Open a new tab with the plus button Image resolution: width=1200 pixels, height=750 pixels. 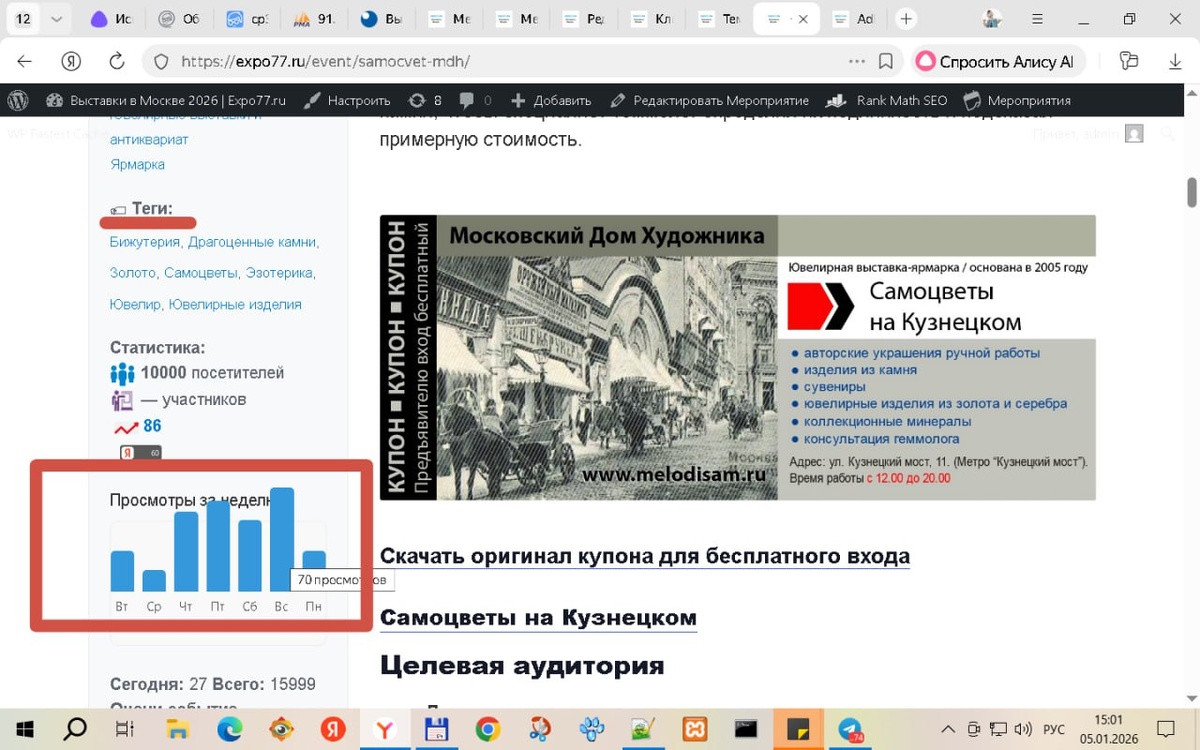[x=906, y=19]
